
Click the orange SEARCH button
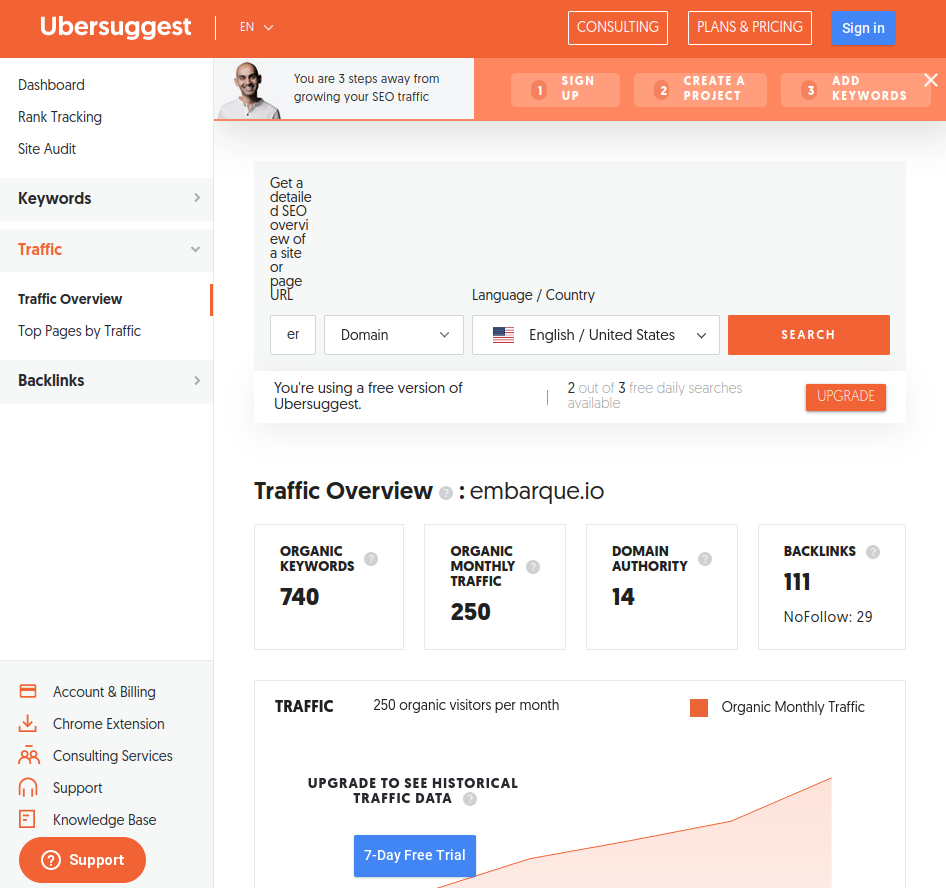point(808,335)
